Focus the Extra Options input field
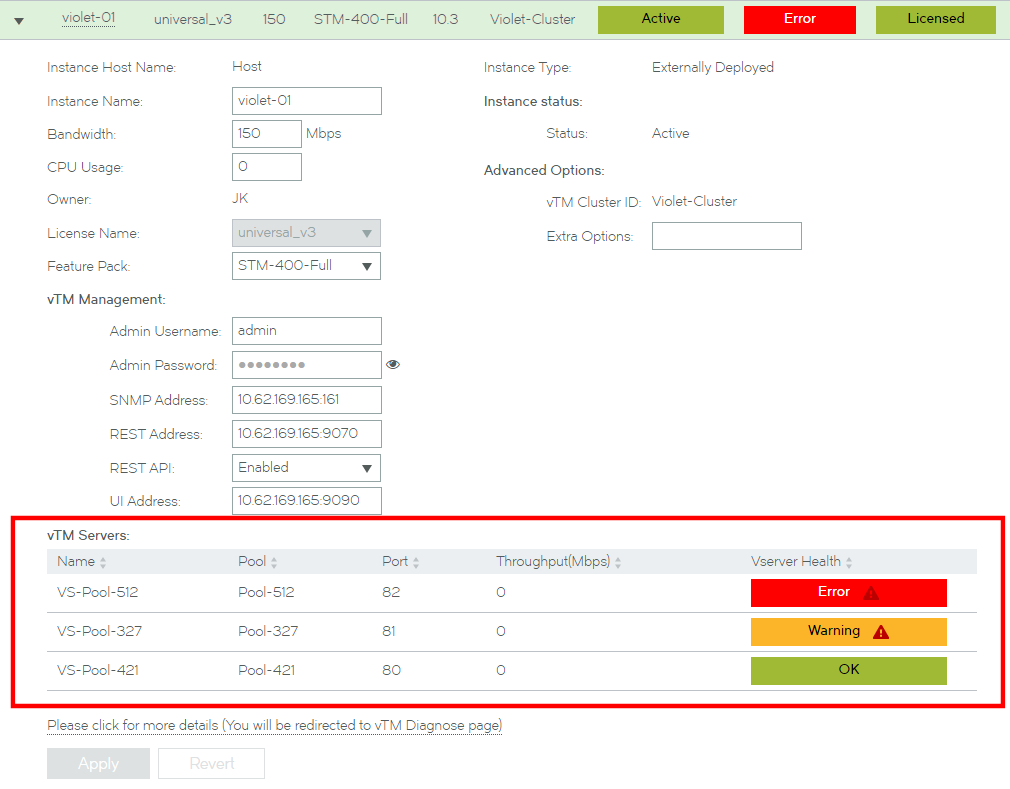Screen dimensions: 1010x789 pyautogui.click(x=726, y=236)
